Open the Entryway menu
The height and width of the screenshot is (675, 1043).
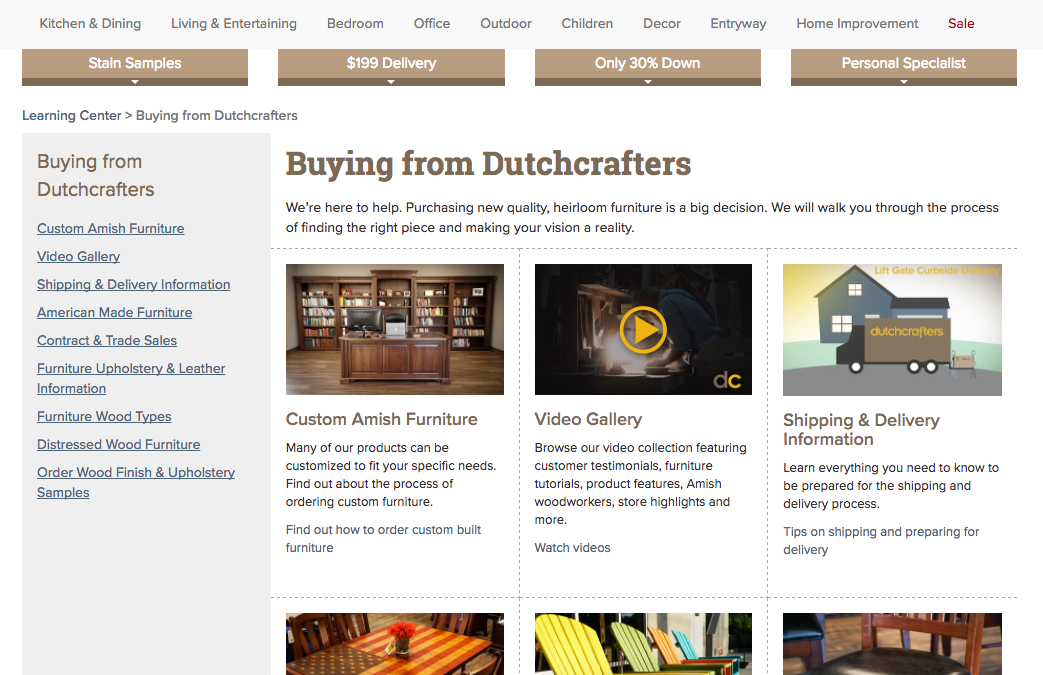(738, 23)
